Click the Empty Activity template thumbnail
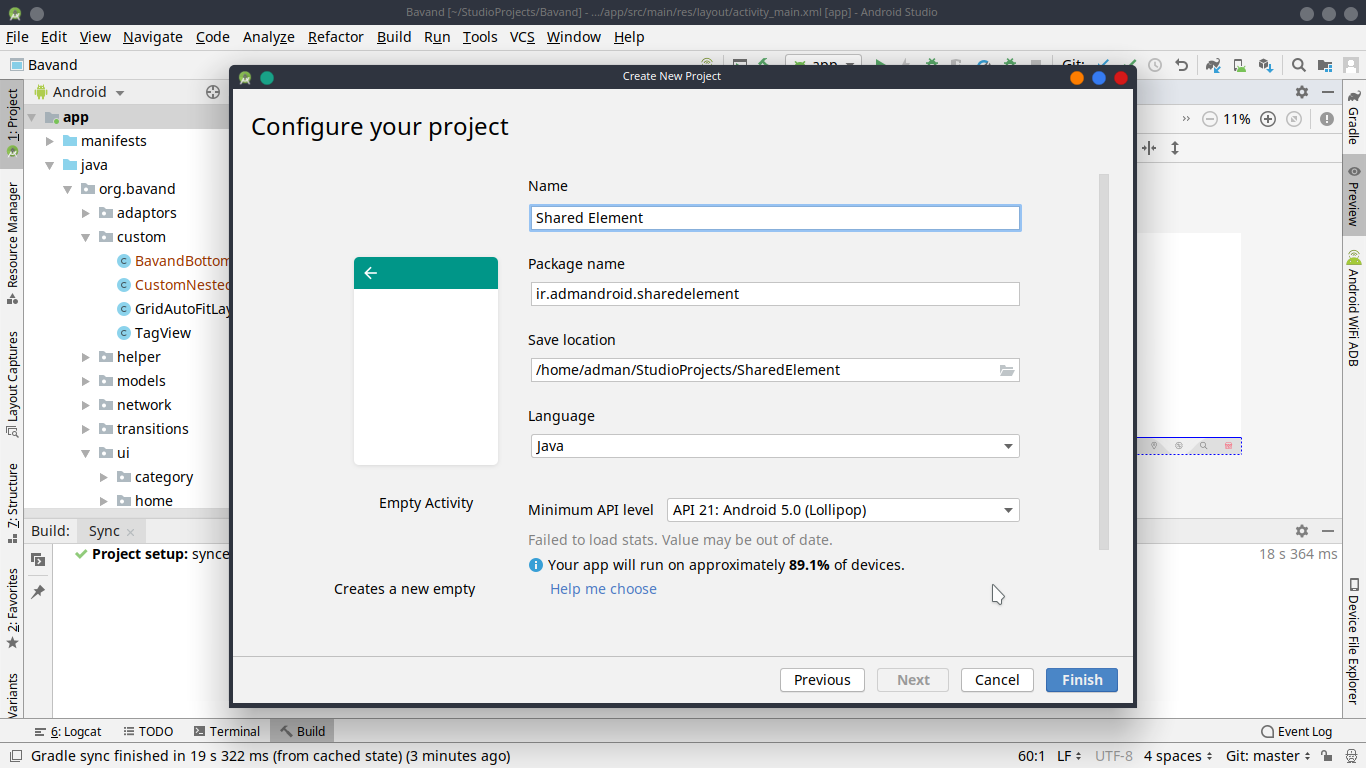Screen dimensions: 1366x768 (x=426, y=361)
